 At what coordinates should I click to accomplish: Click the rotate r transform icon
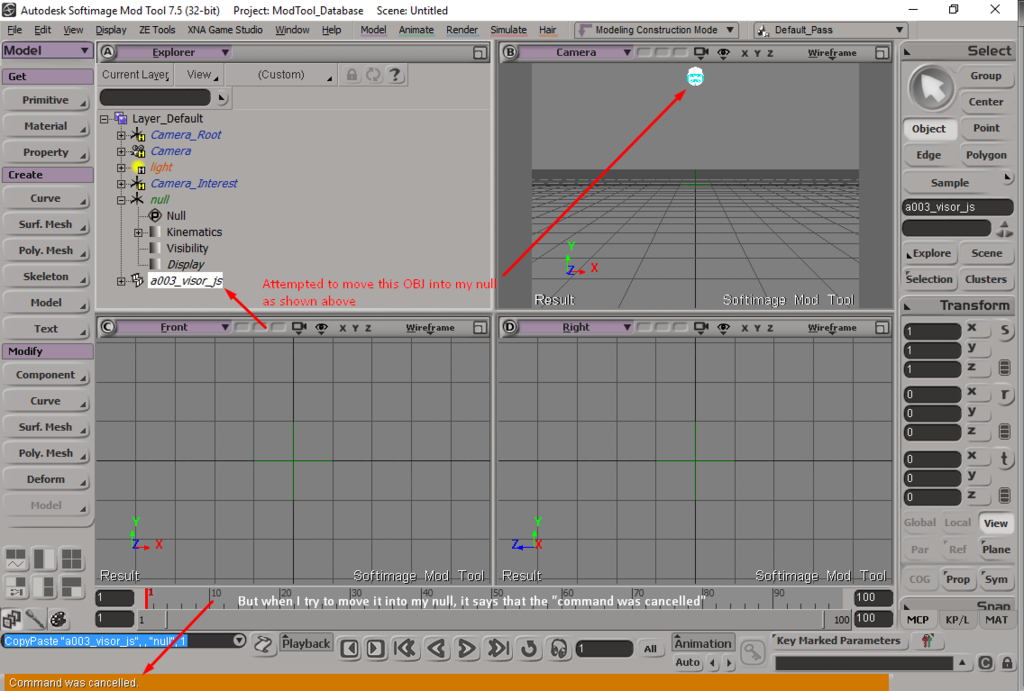1004,394
